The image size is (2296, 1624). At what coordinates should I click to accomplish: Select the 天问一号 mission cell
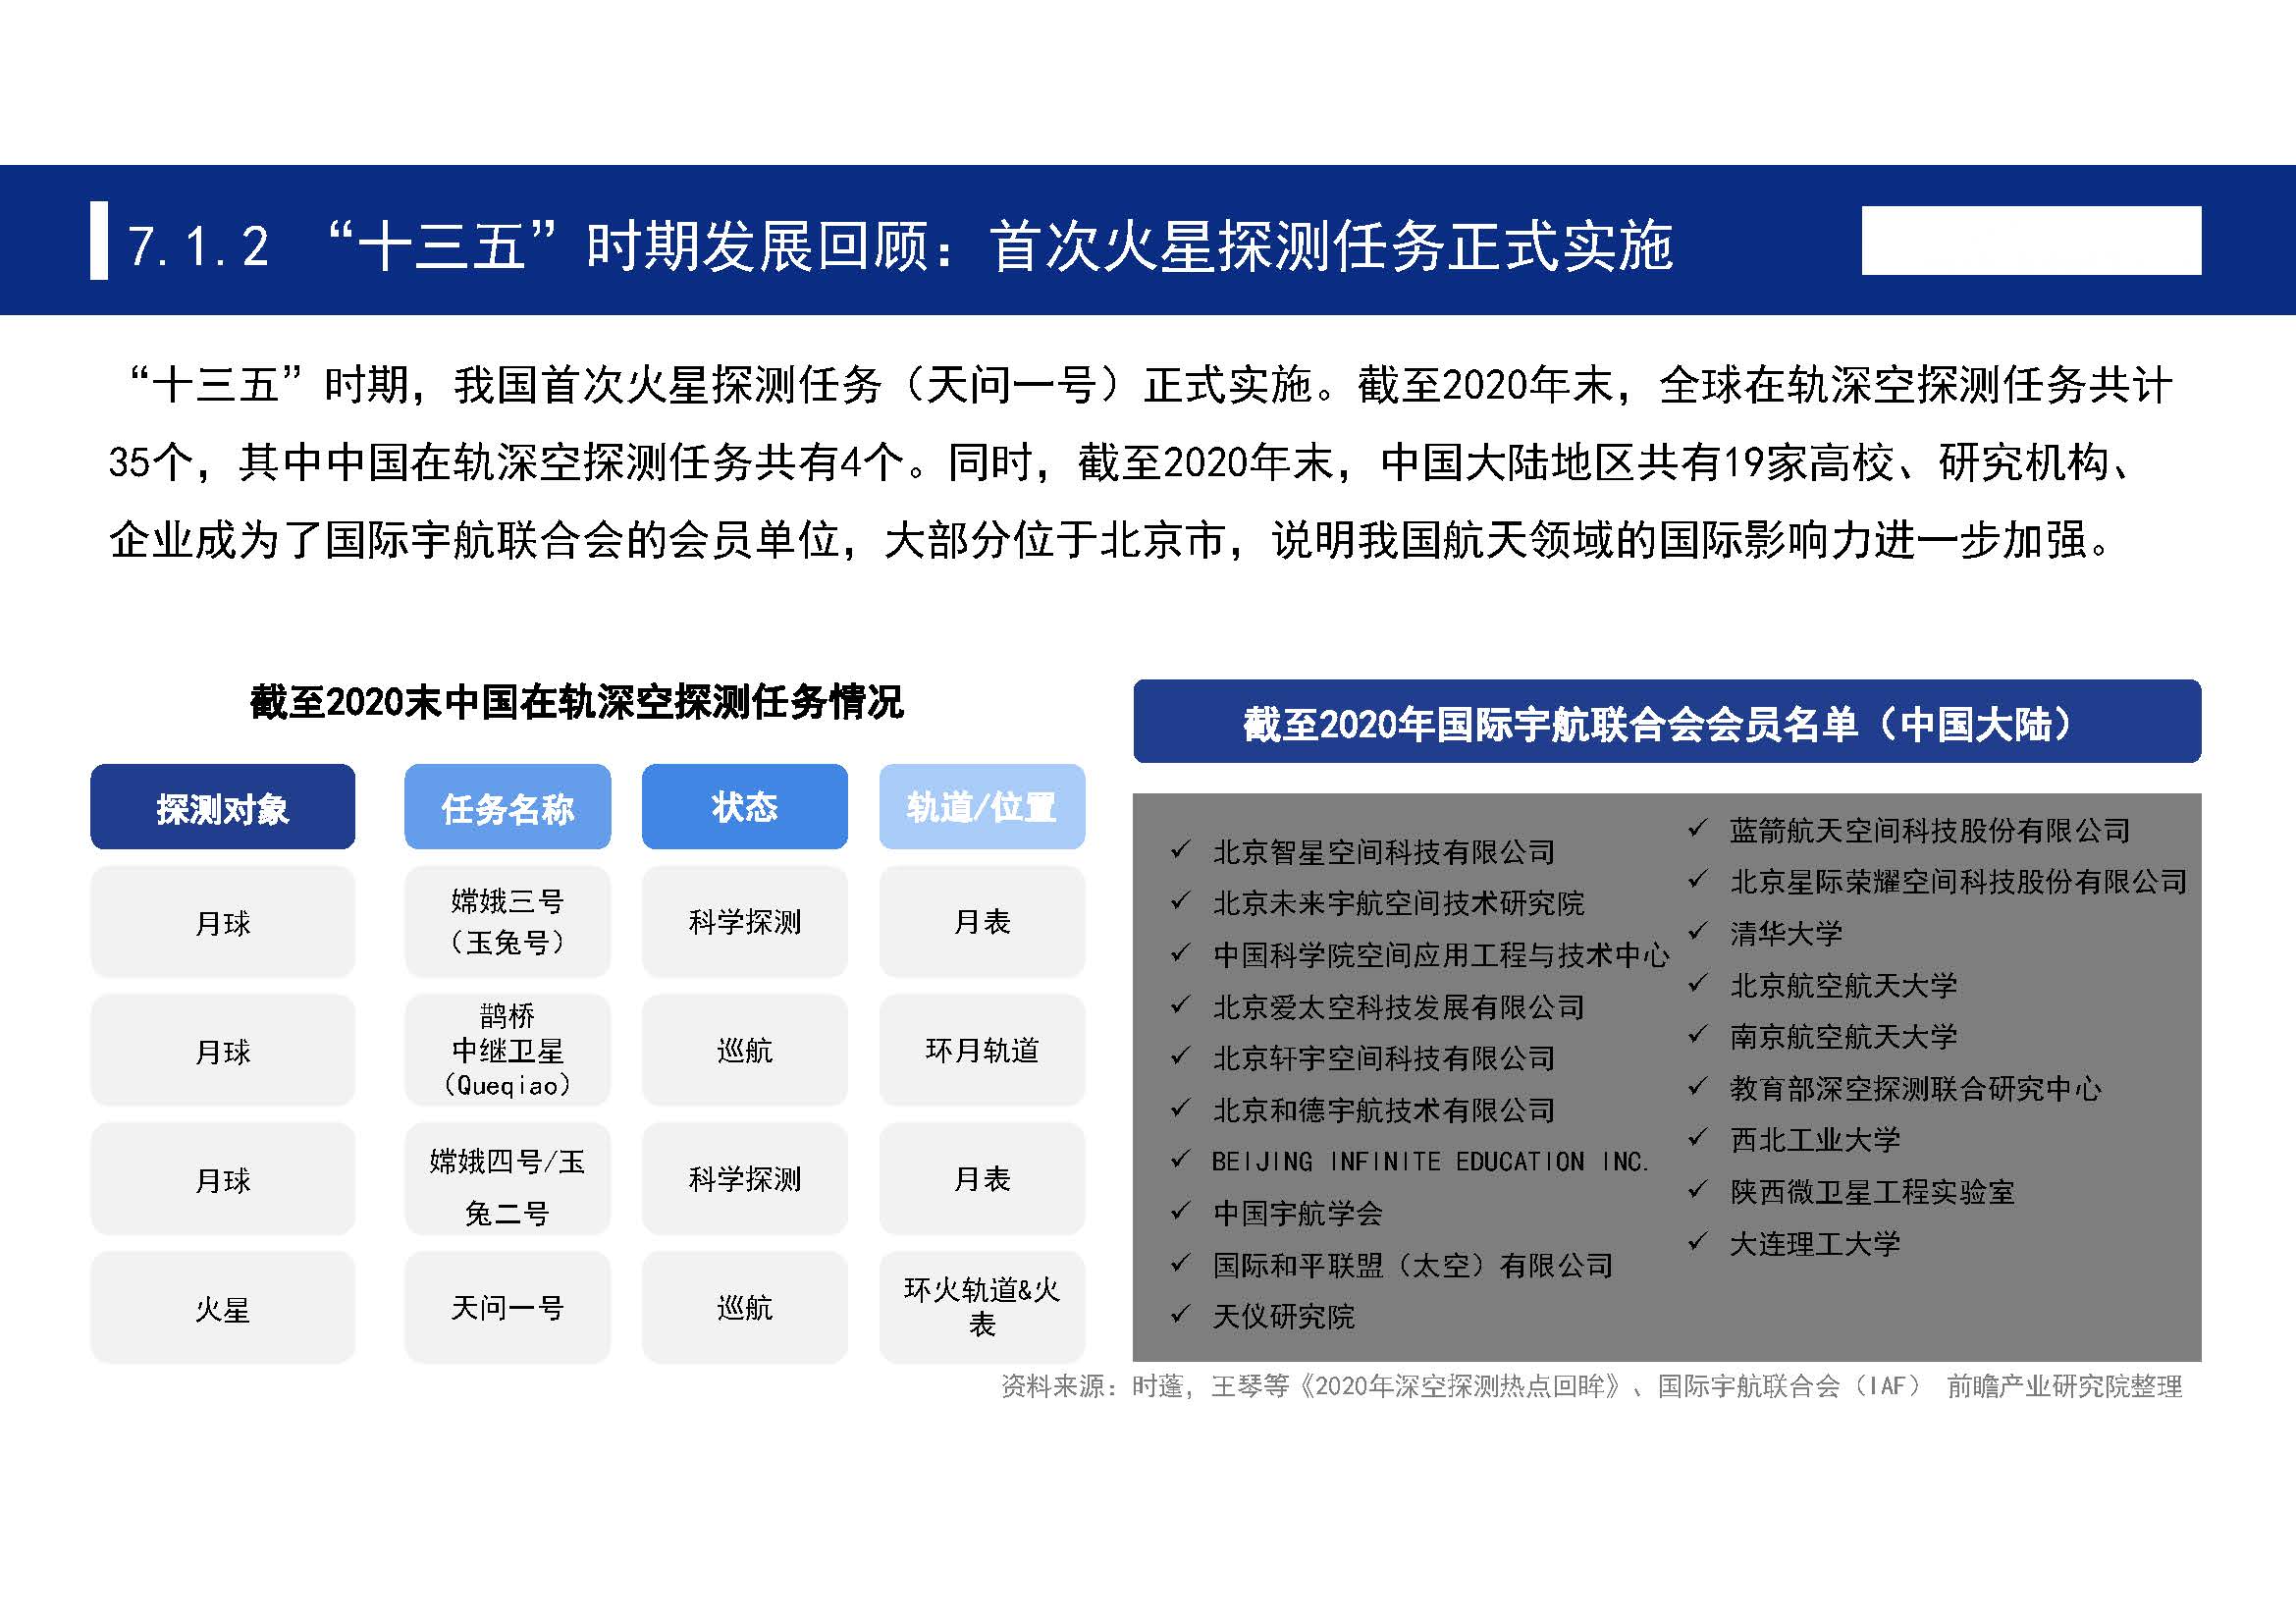click(507, 1307)
